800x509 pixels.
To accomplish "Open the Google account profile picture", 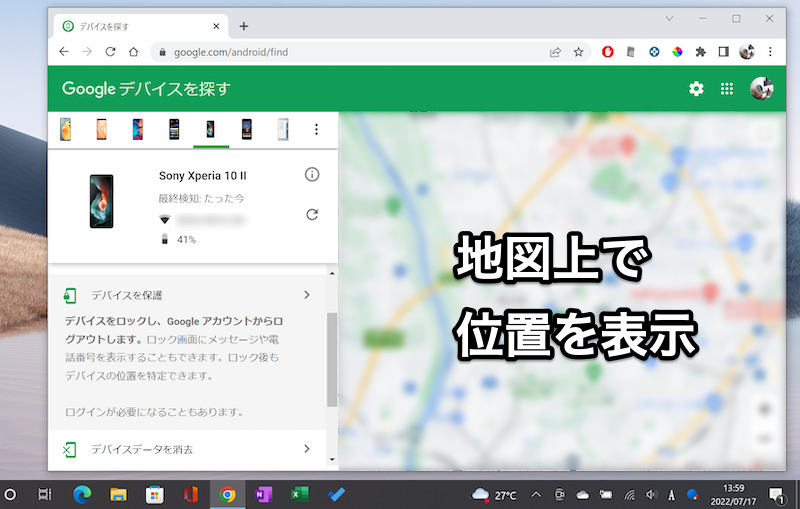I will pos(761,89).
